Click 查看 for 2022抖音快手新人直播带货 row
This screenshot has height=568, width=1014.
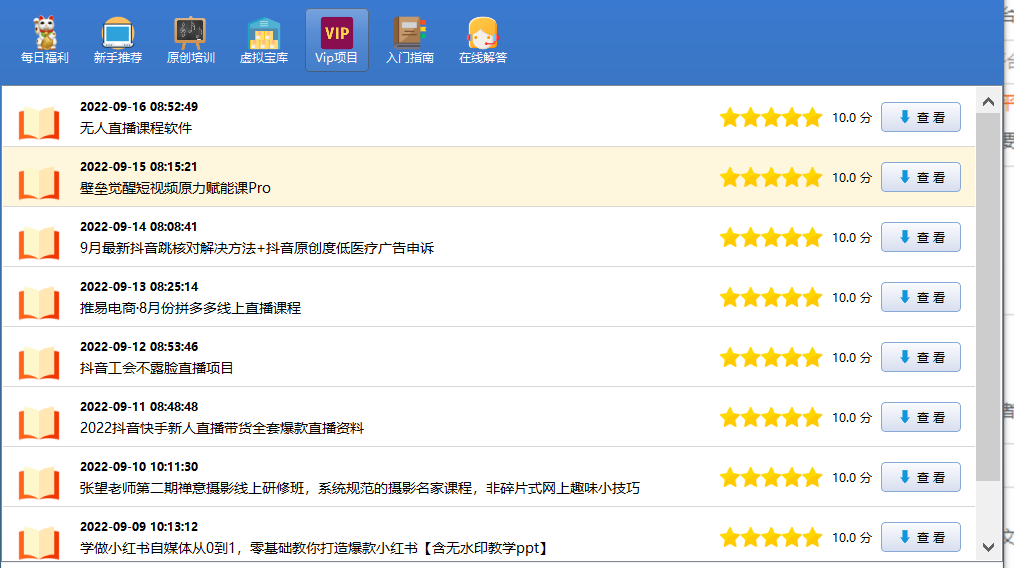(921, 417)
